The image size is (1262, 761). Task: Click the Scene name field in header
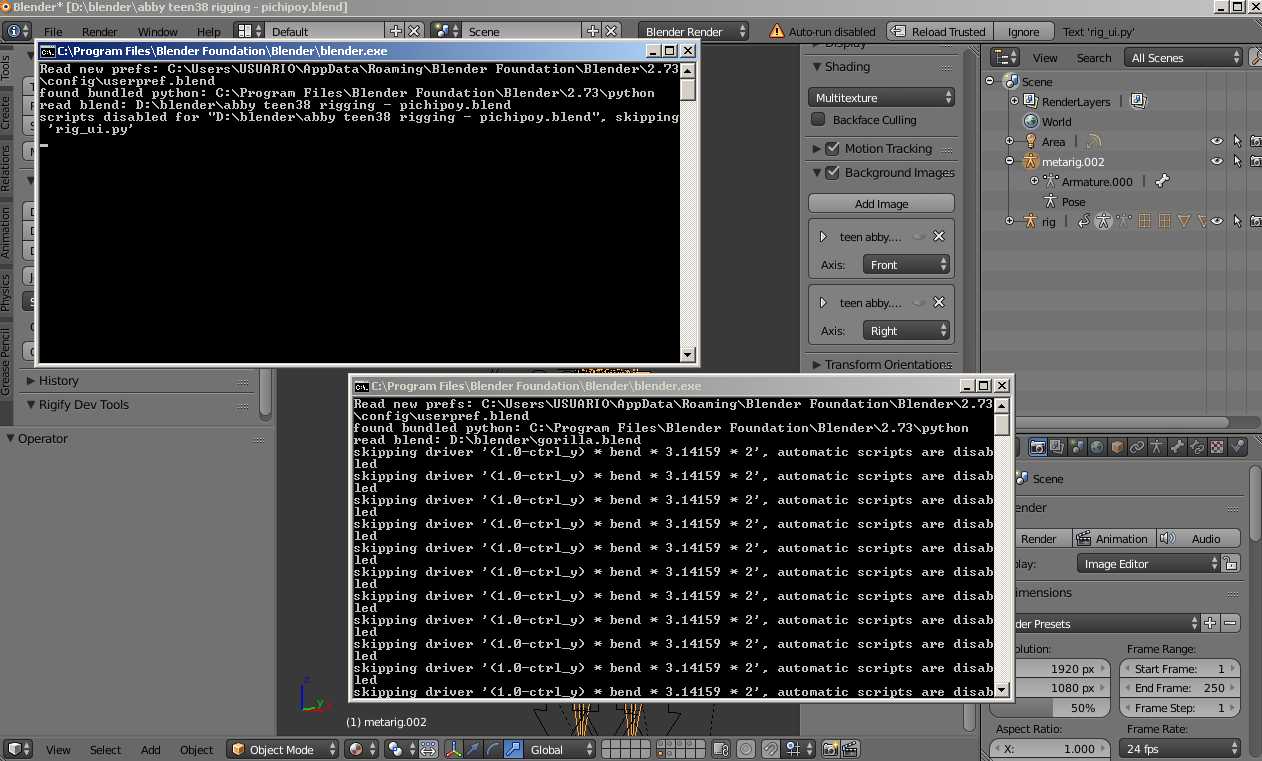coord(521,32)
